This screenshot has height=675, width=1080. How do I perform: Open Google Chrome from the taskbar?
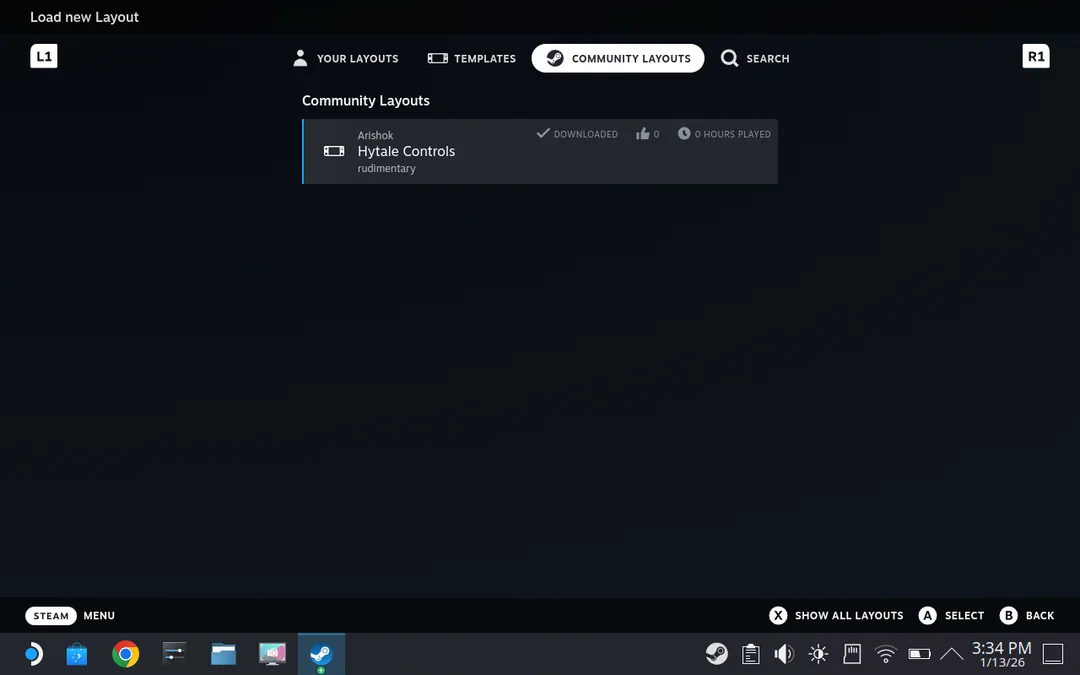click(x=126, y=654)
